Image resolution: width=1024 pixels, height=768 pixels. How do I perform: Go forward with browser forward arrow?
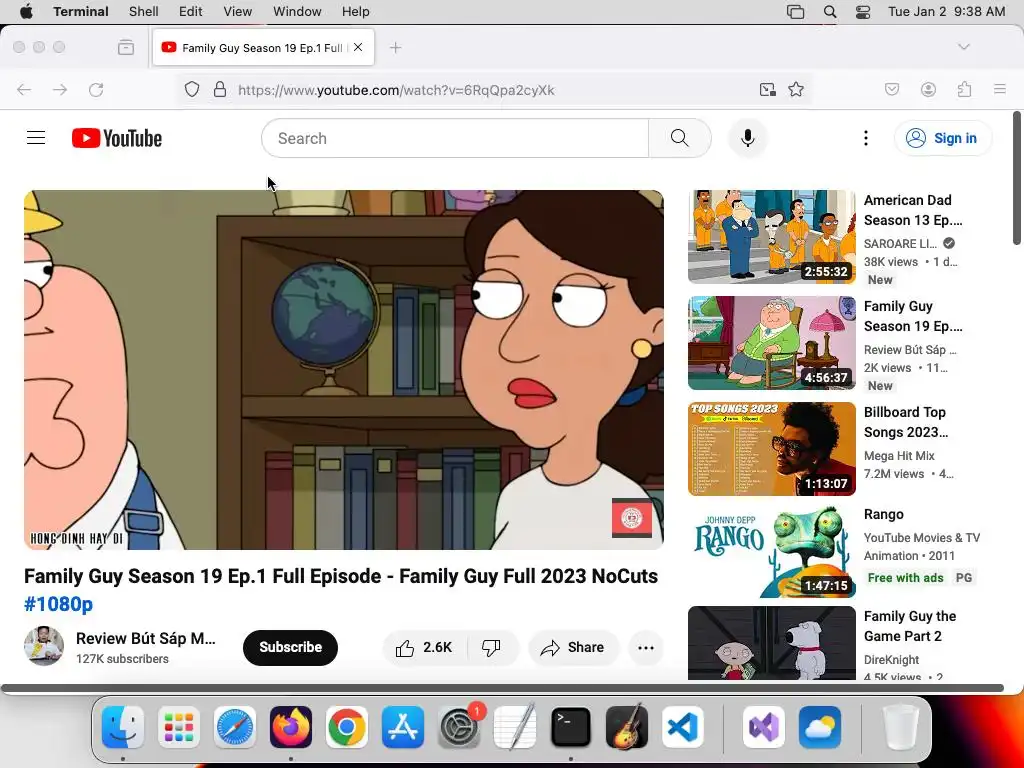pyautogui.click(x=60, y=89)
